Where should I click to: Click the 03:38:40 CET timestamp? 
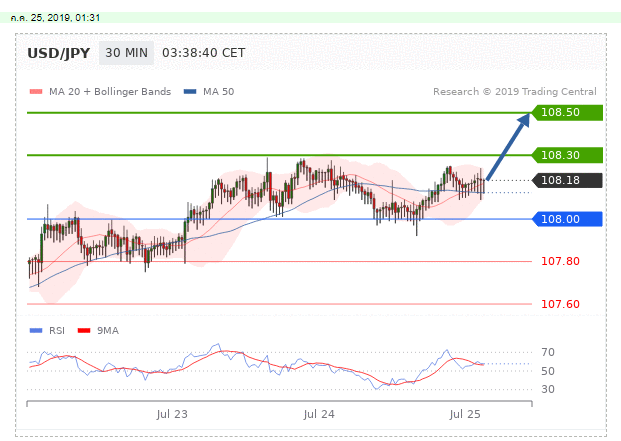click(204, 53)
